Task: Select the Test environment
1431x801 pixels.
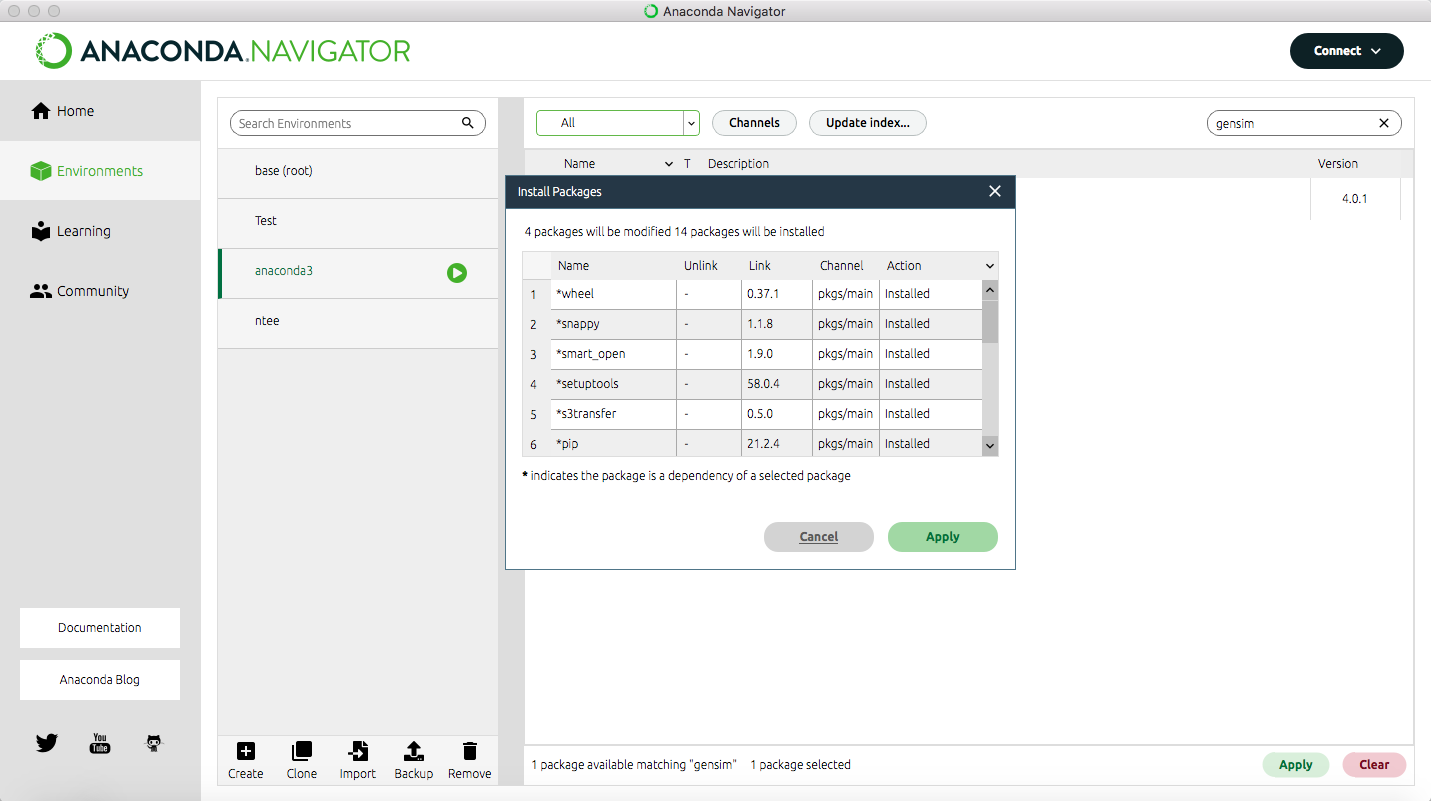Action: [x=358, y=222]
